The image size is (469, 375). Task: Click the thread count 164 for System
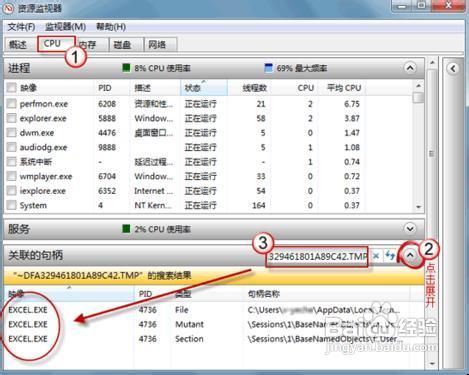[x=259, y=205]
